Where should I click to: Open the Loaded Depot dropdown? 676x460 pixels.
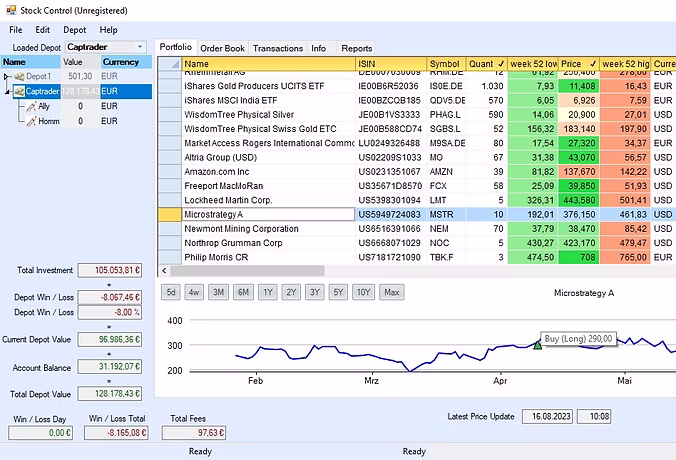tap(141, 46)
